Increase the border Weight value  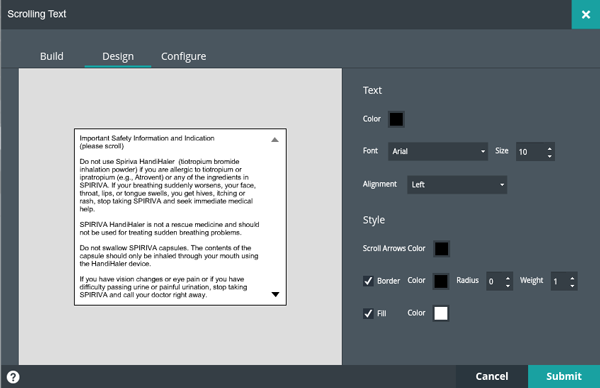(x=572, y=278)
